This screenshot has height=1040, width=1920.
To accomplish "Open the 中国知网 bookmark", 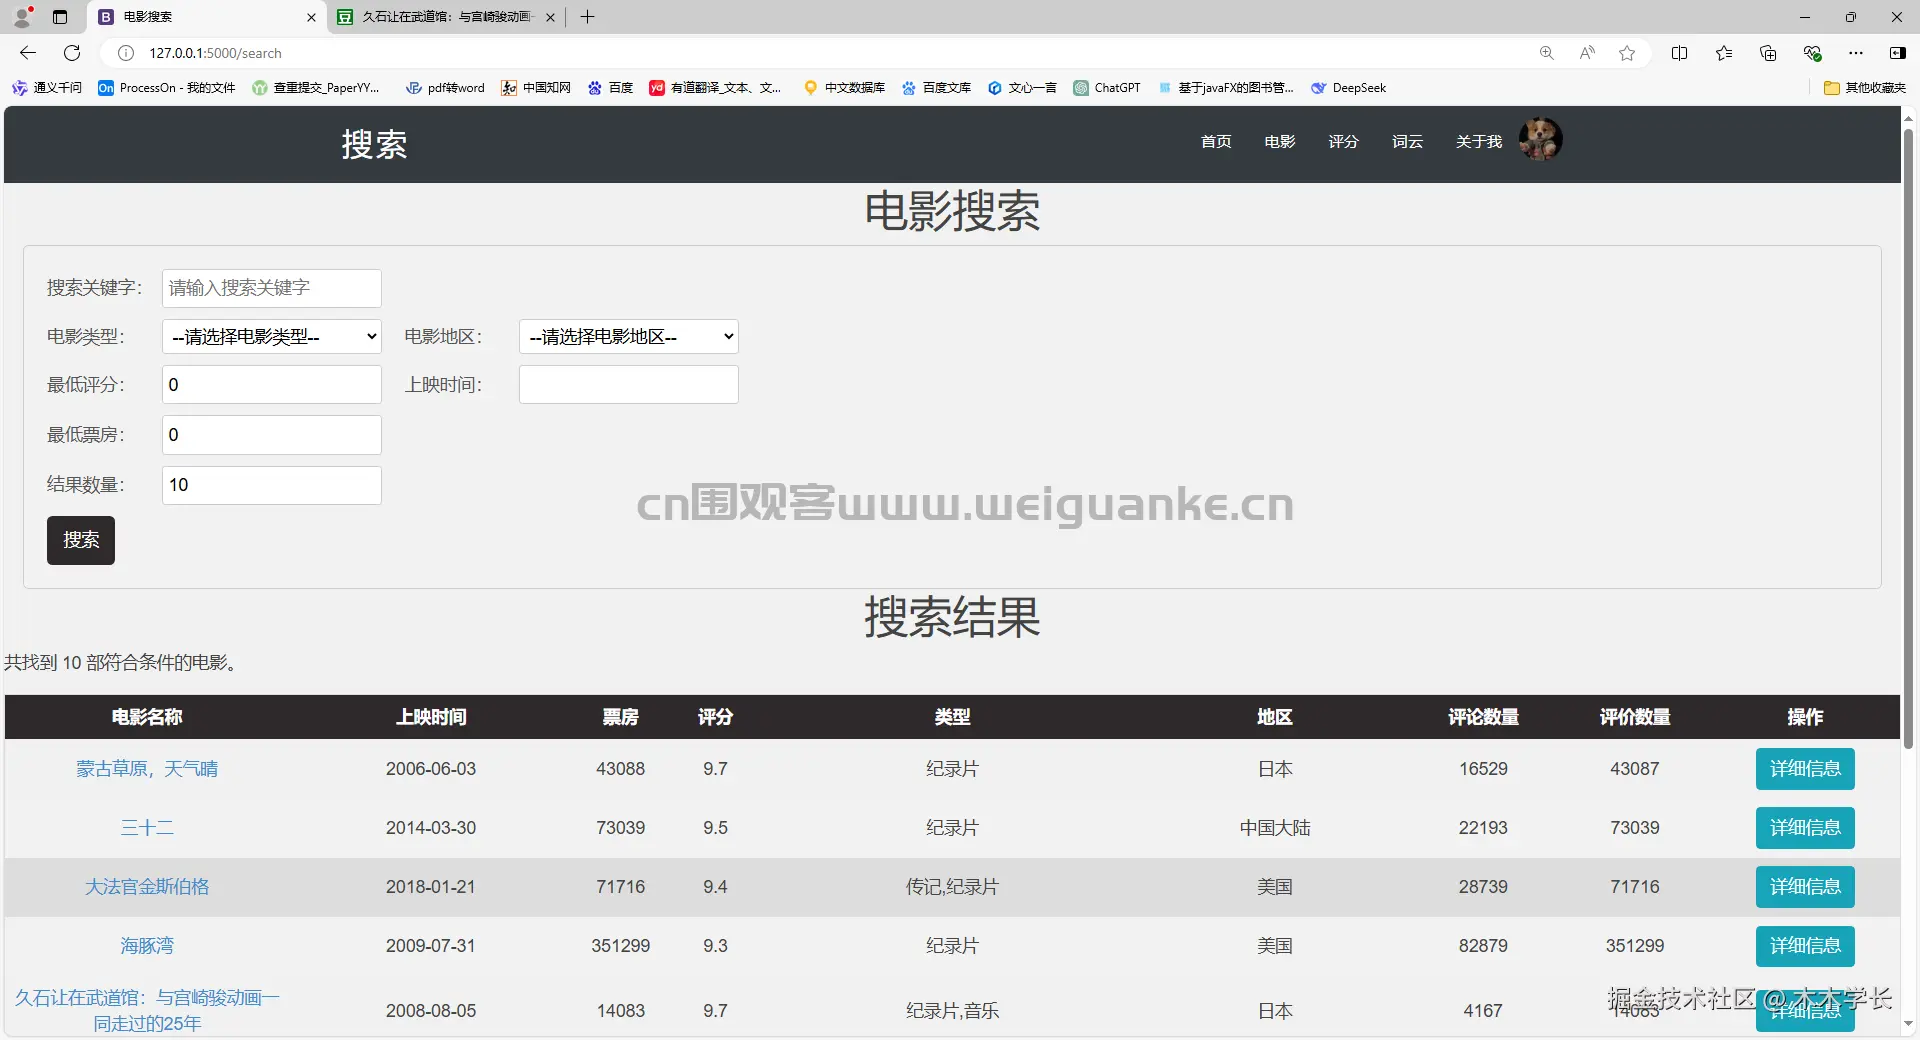I will coord(536,88).
